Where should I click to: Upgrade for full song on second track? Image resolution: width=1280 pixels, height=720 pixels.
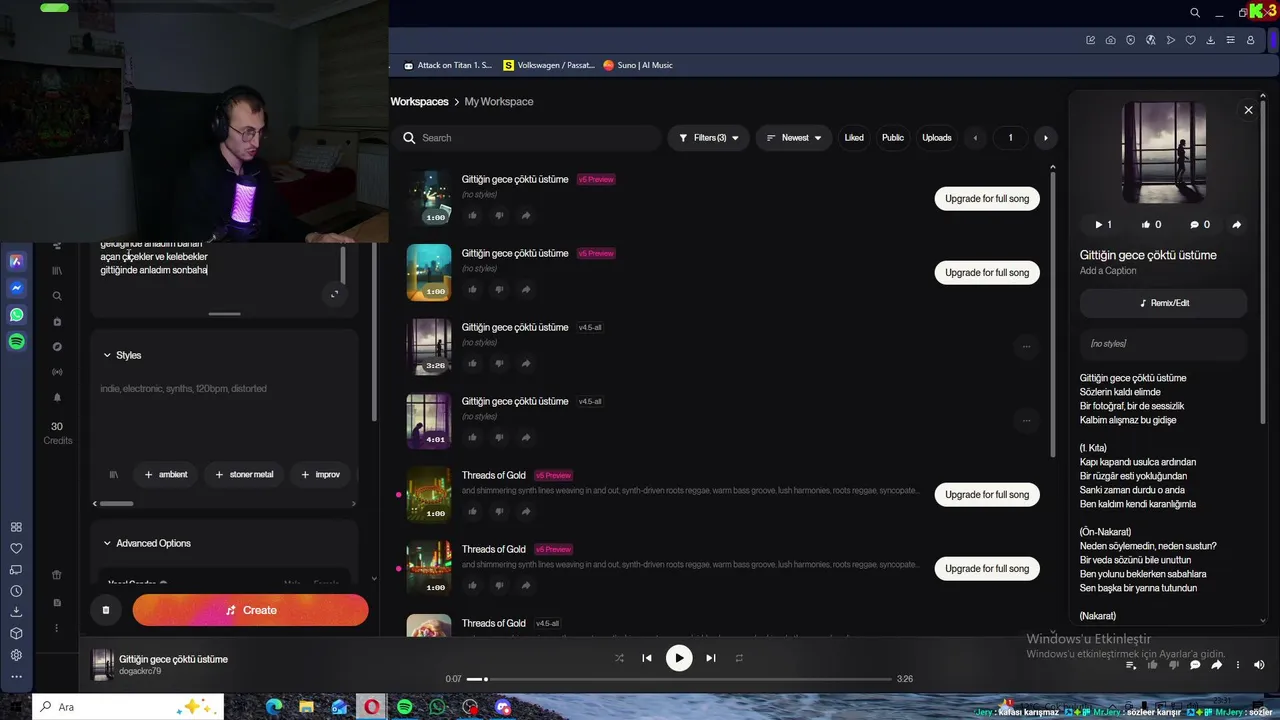point(987,273)
